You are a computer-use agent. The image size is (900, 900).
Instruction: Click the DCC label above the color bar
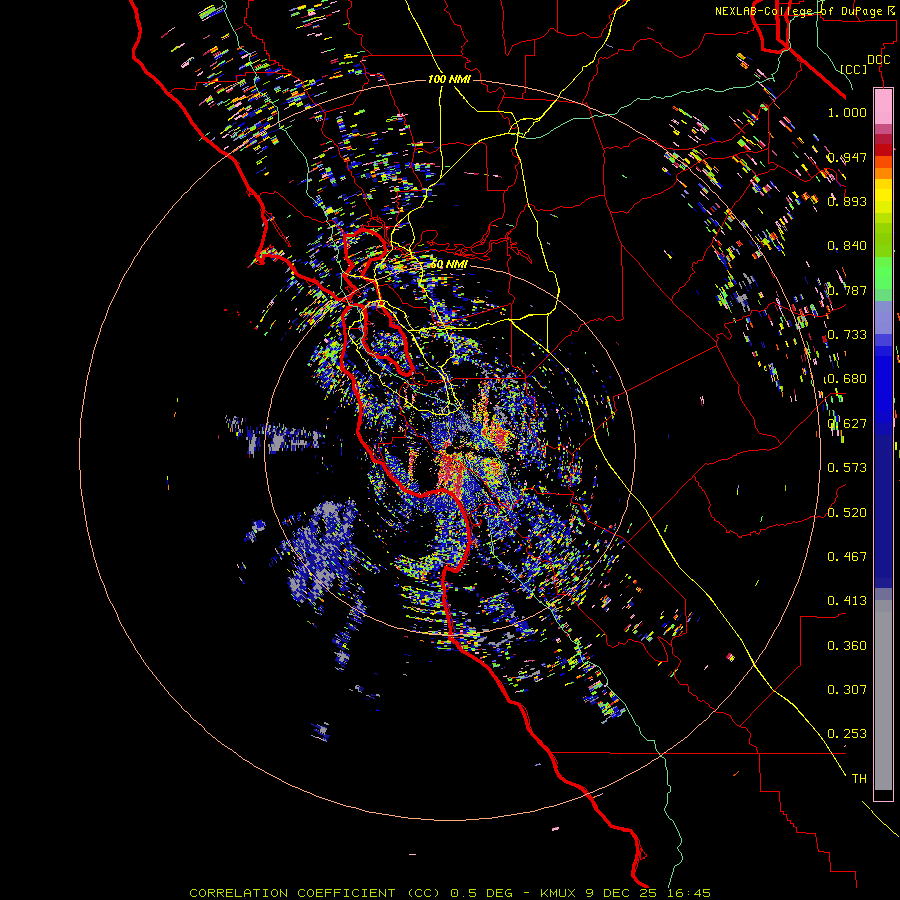tap(878, 60)
